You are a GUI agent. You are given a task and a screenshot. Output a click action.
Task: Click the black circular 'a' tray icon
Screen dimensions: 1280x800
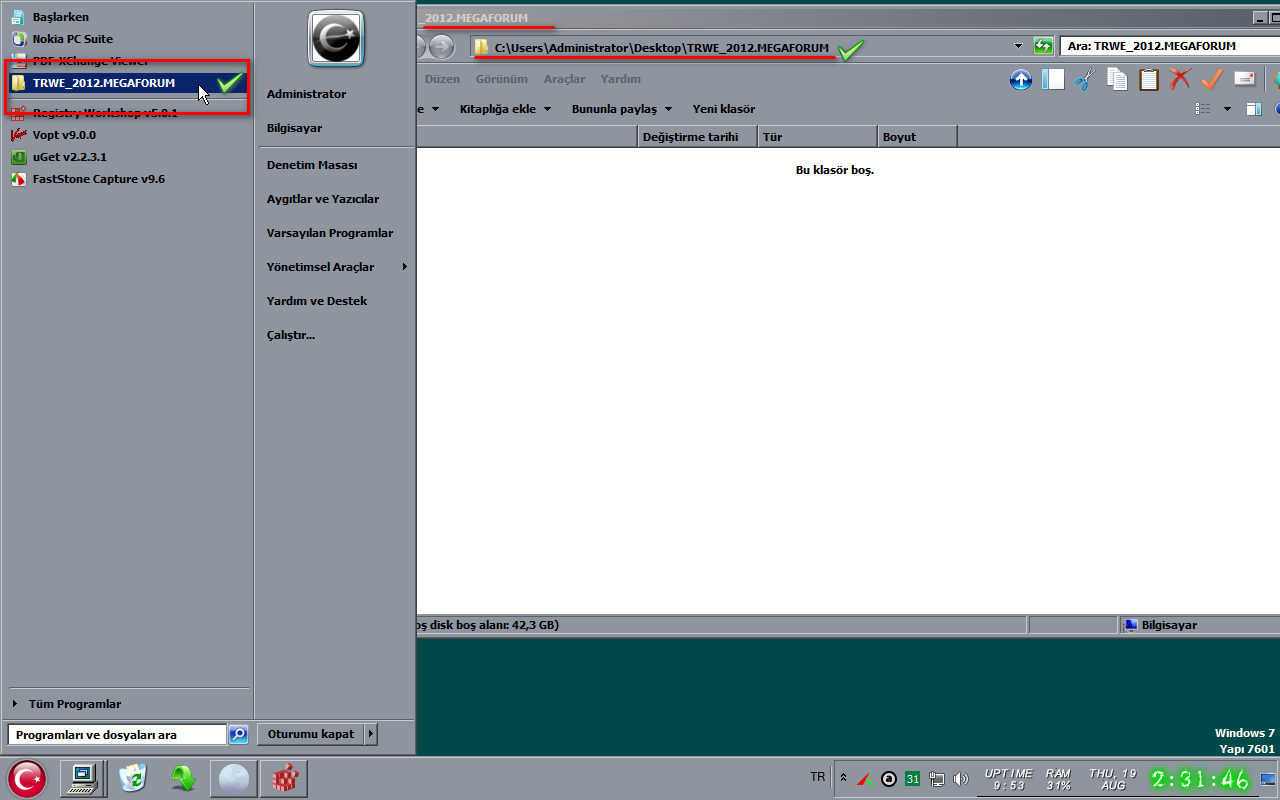click(x=888, y=778)
